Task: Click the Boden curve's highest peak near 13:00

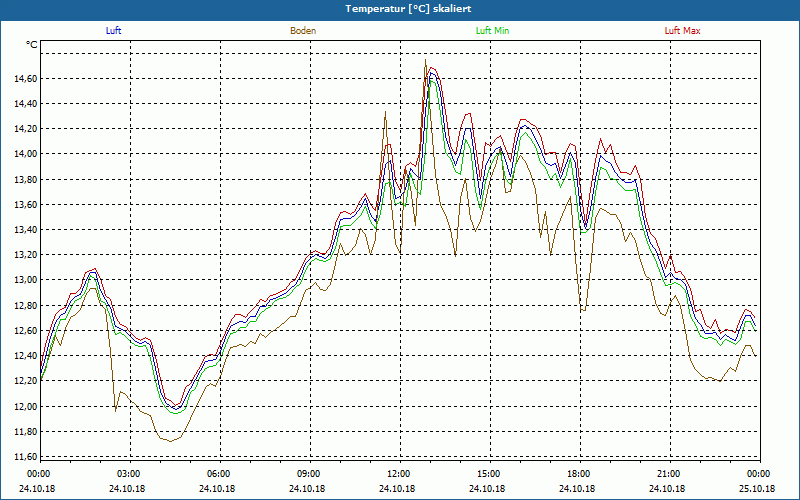Action: click(425, 60)
